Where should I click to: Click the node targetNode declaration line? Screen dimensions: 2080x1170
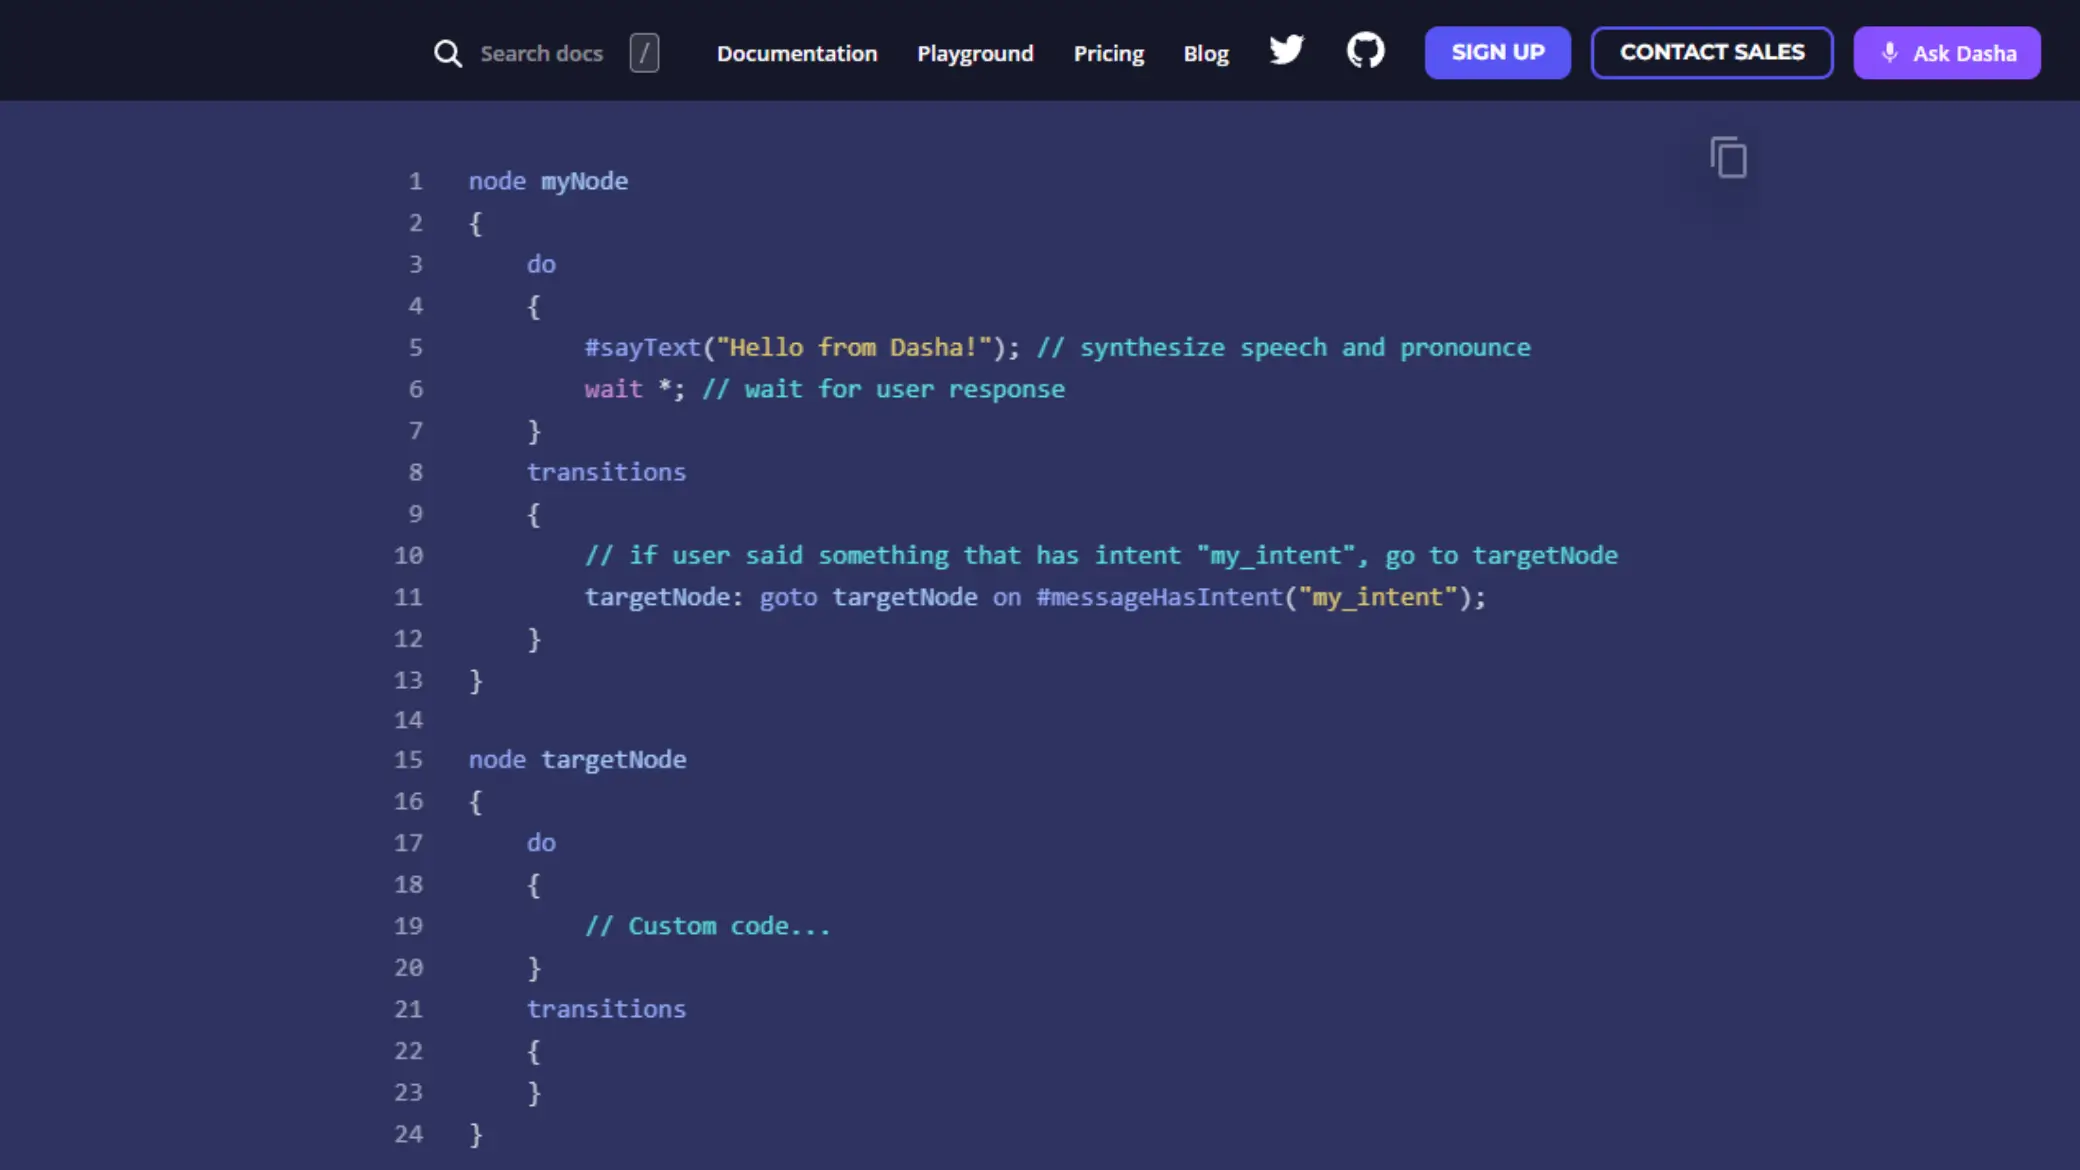pyautogui.click(x=577, y=759)
